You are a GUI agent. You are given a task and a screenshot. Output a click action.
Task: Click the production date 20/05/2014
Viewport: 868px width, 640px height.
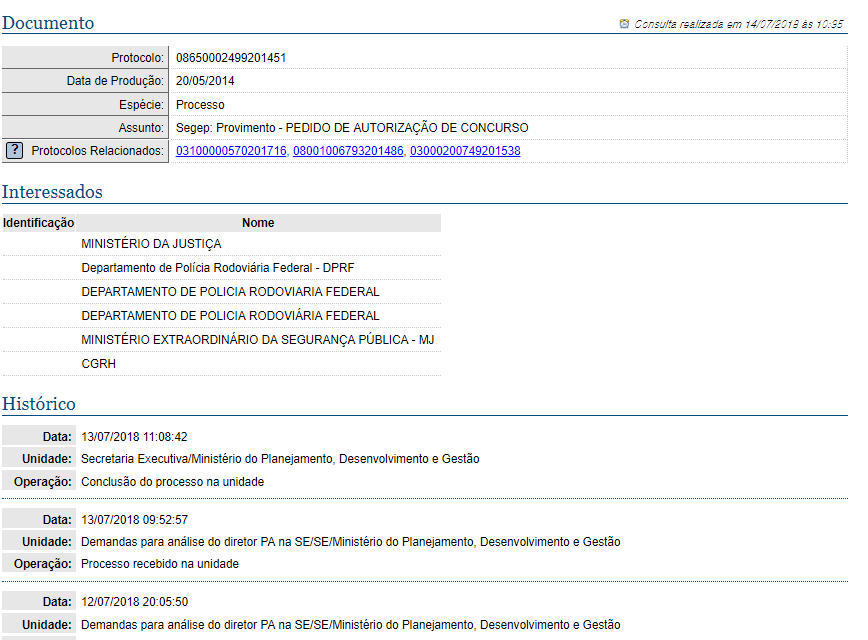pyautogui.click(x=205, y=81)
